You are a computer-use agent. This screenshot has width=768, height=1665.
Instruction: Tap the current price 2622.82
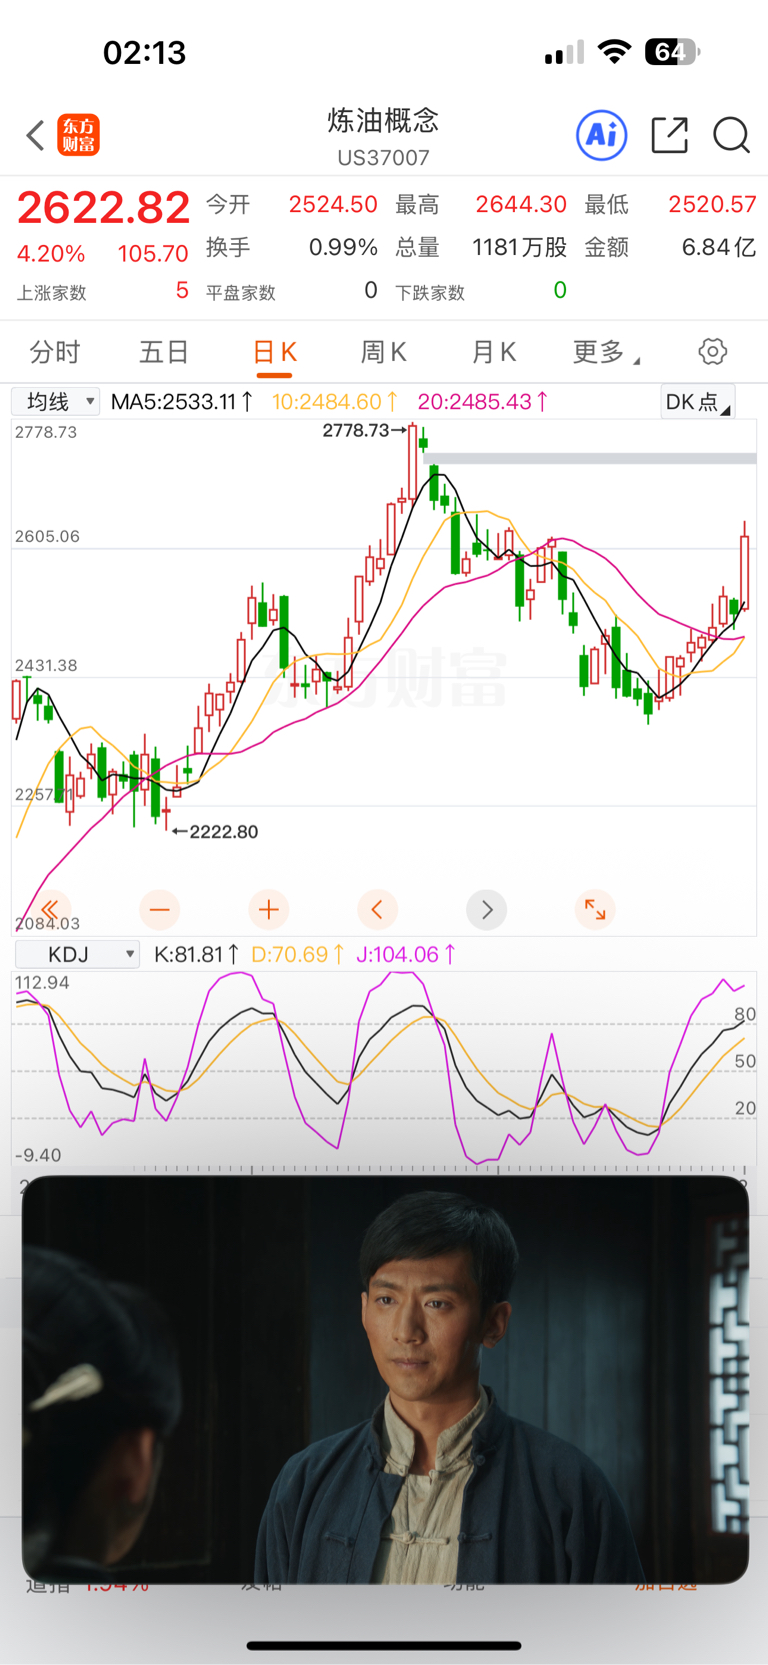(x=103, y=208)
